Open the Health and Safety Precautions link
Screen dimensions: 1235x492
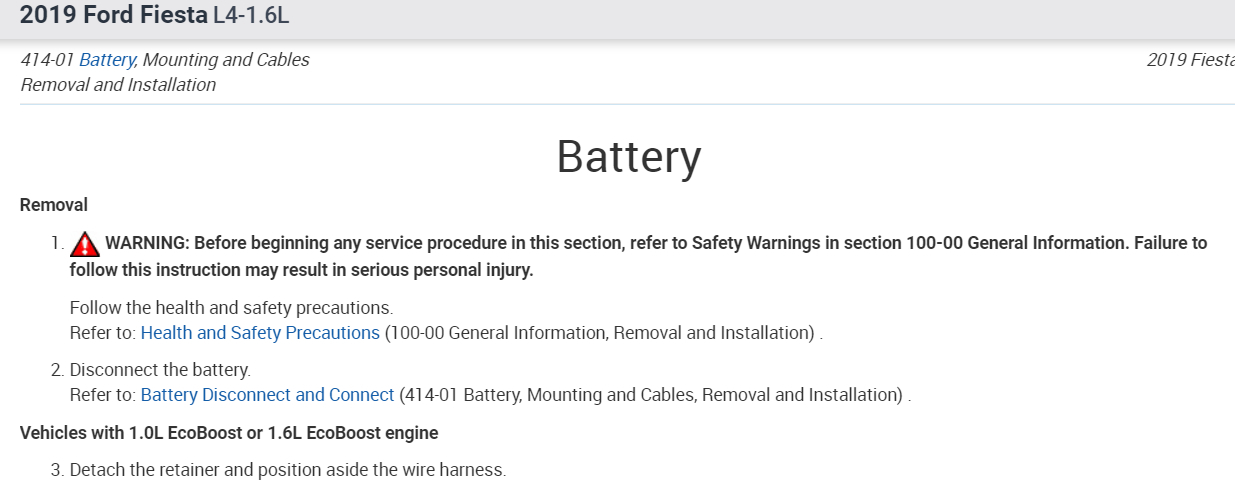260,333
